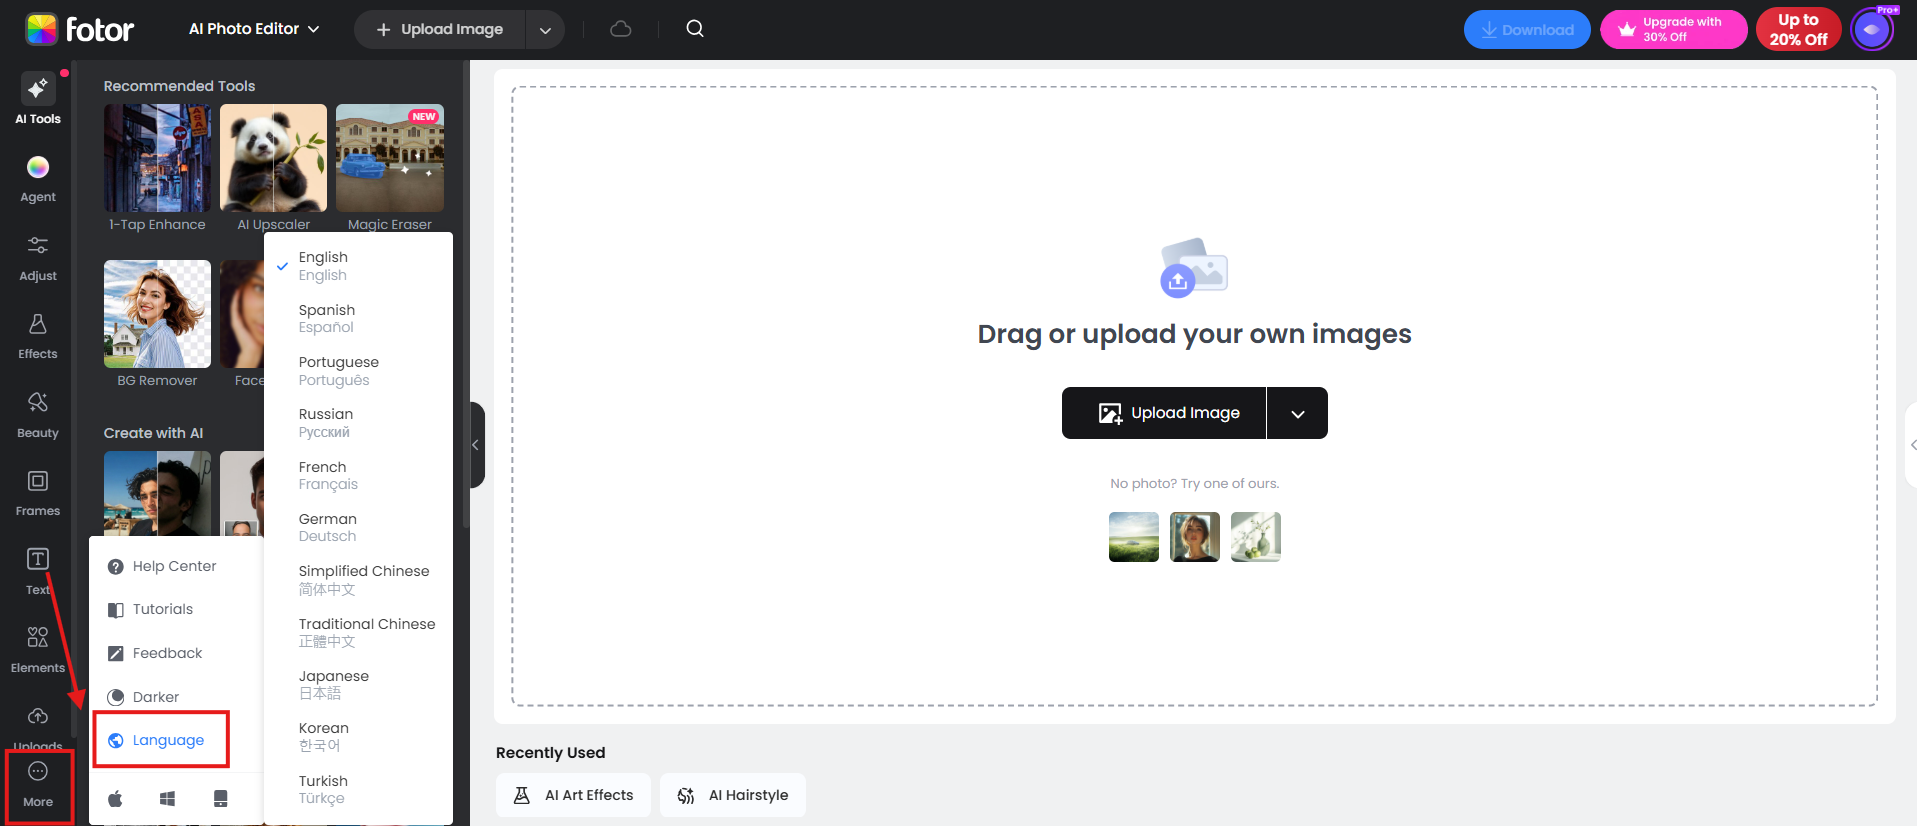The width and height of the screenshot is (1917, 826).
Task: Open the Adjust sidebar panel
Action: 38,258
